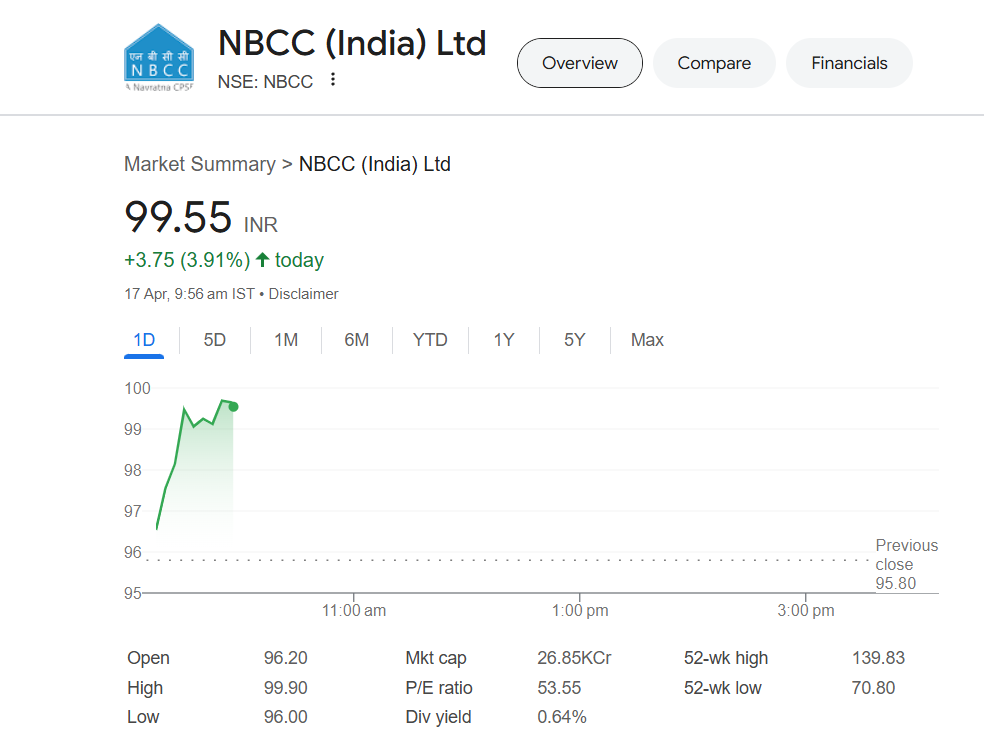The image size is (984, 739).
Task: Select the 6M chart range
Action: [x=356, y=340]
